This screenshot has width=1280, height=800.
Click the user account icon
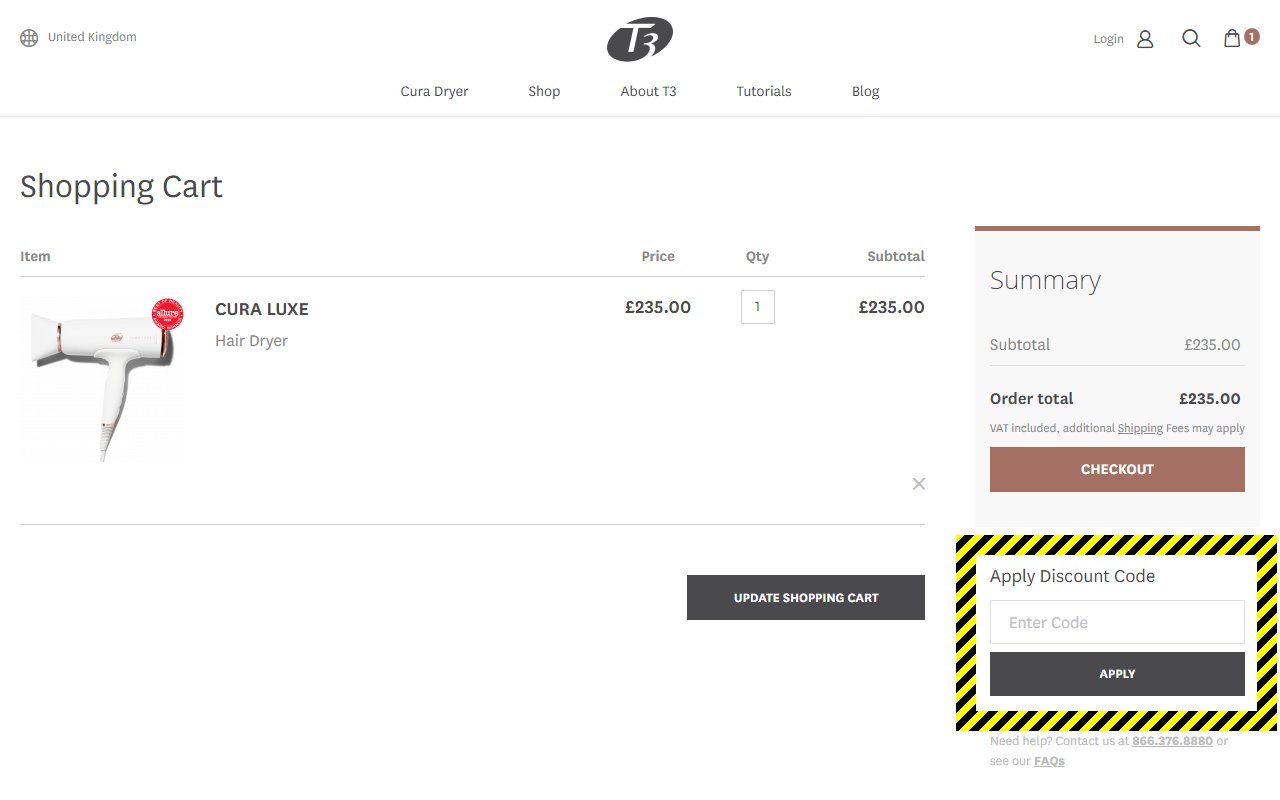point(1146,39)
